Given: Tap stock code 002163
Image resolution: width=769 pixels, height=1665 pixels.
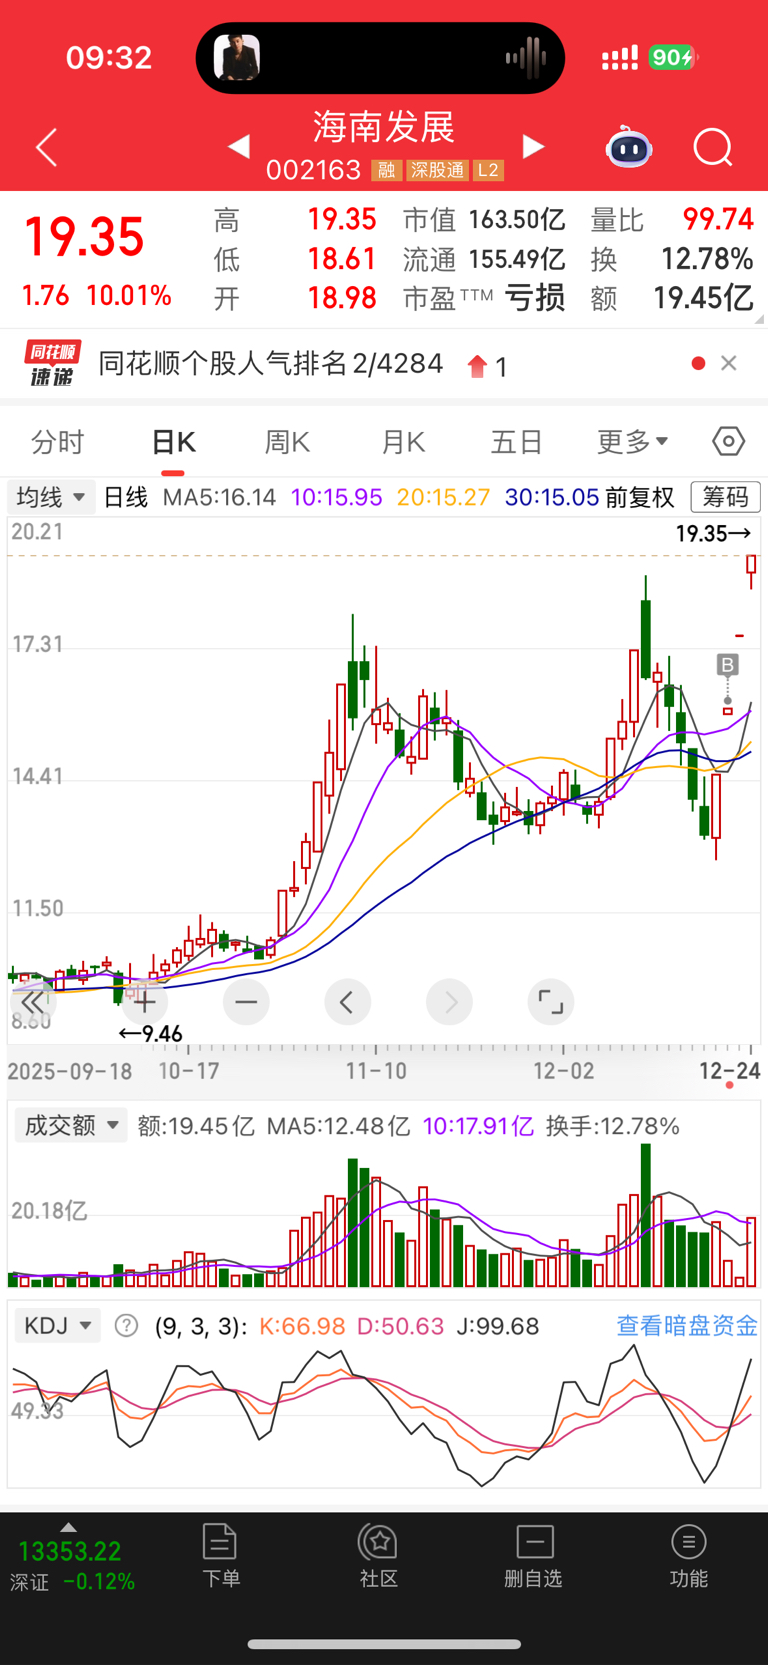Looking at the screenshot, I should pyautogui.click(x=313, y=170).
